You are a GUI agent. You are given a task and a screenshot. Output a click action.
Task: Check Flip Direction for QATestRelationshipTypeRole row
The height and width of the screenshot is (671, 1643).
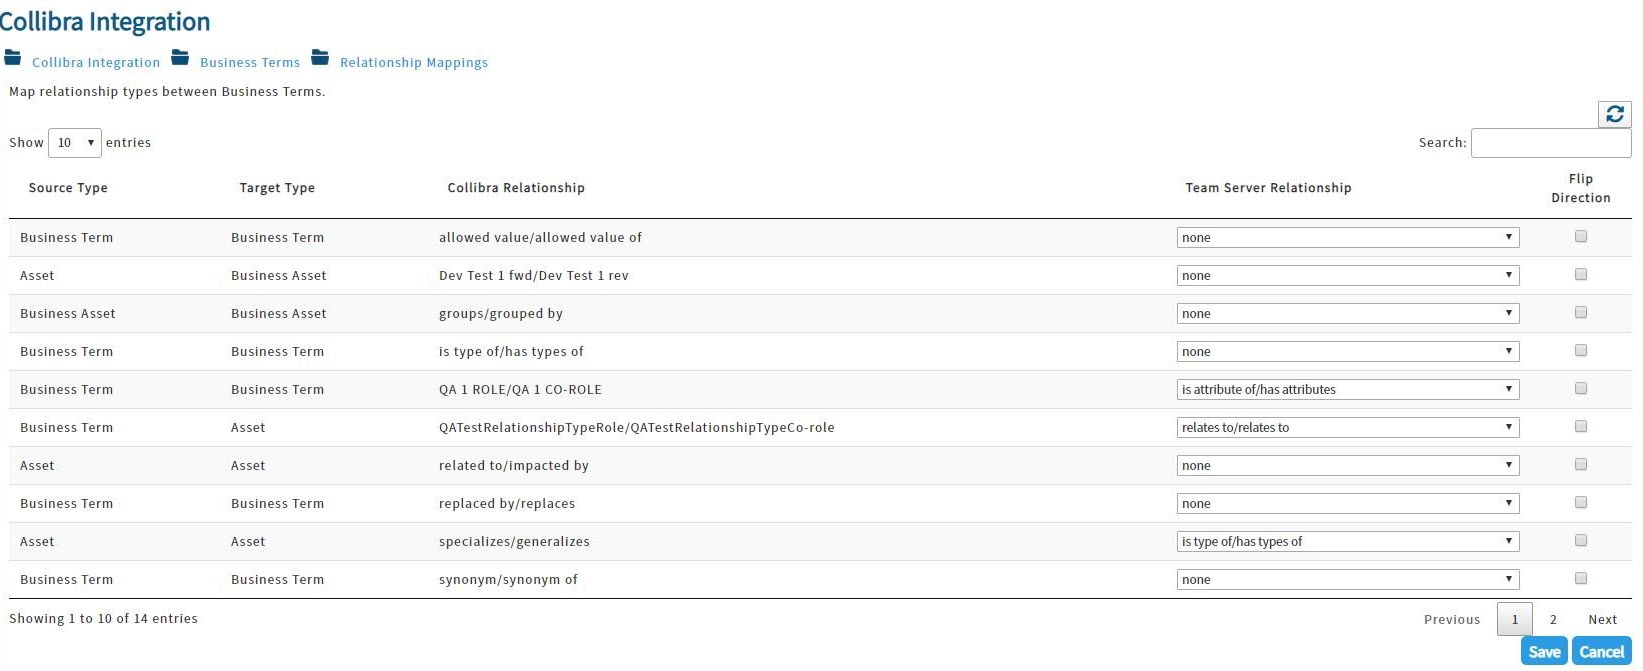[x=1581, y=426]
